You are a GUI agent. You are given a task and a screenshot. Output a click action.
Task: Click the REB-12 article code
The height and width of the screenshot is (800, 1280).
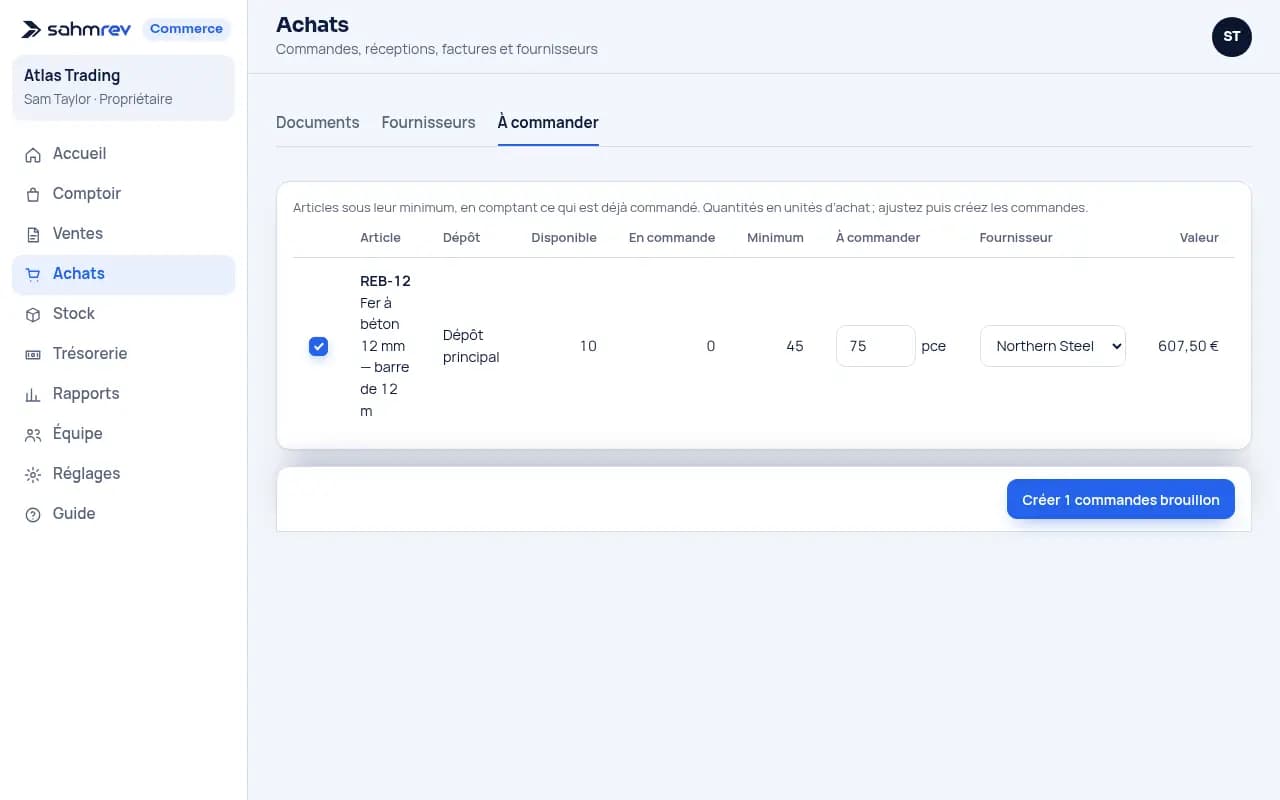click(x=386, y=281)
